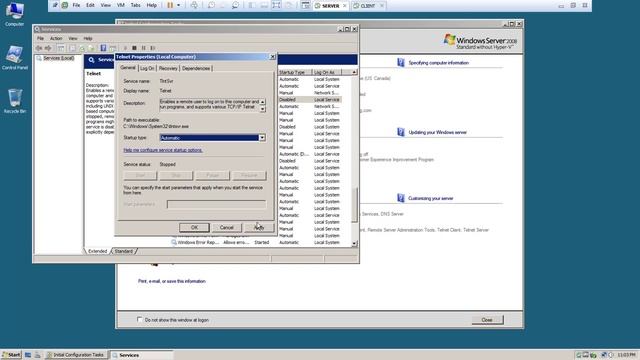Click the Cancel button in Telnet Properties
Image resolution: width=640 pixels, height=360 pixels.
[227, 227]
